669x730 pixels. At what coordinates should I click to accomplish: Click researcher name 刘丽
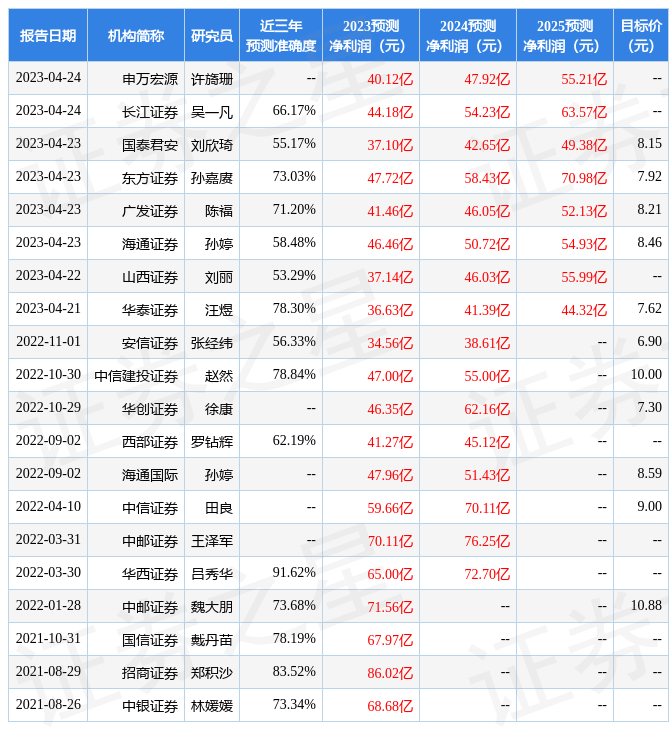click(x=219, y=277)
